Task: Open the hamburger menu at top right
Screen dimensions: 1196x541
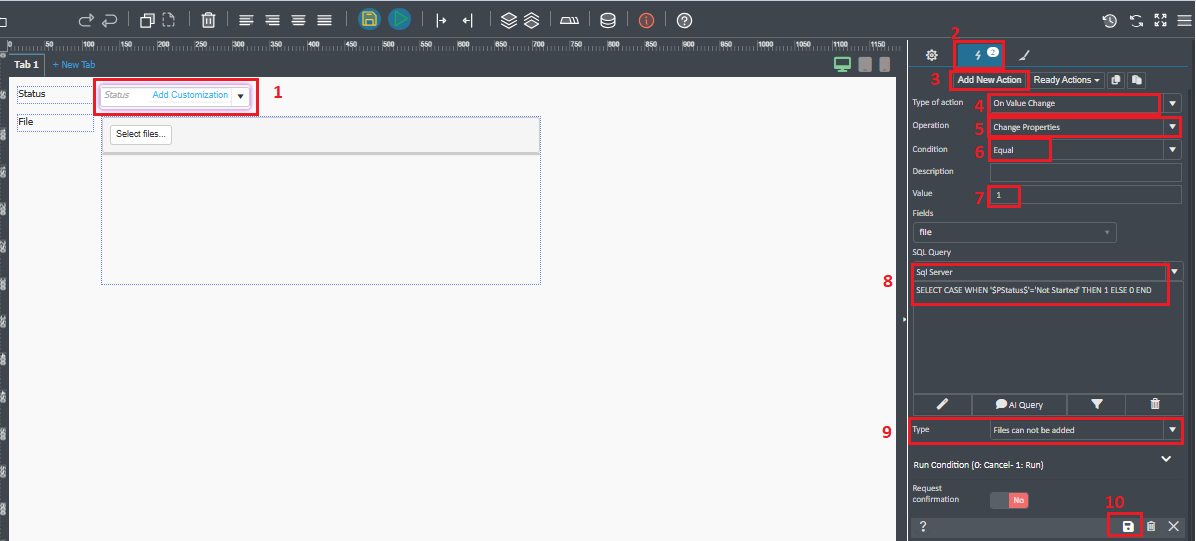Action: (x=1184, y=21)
